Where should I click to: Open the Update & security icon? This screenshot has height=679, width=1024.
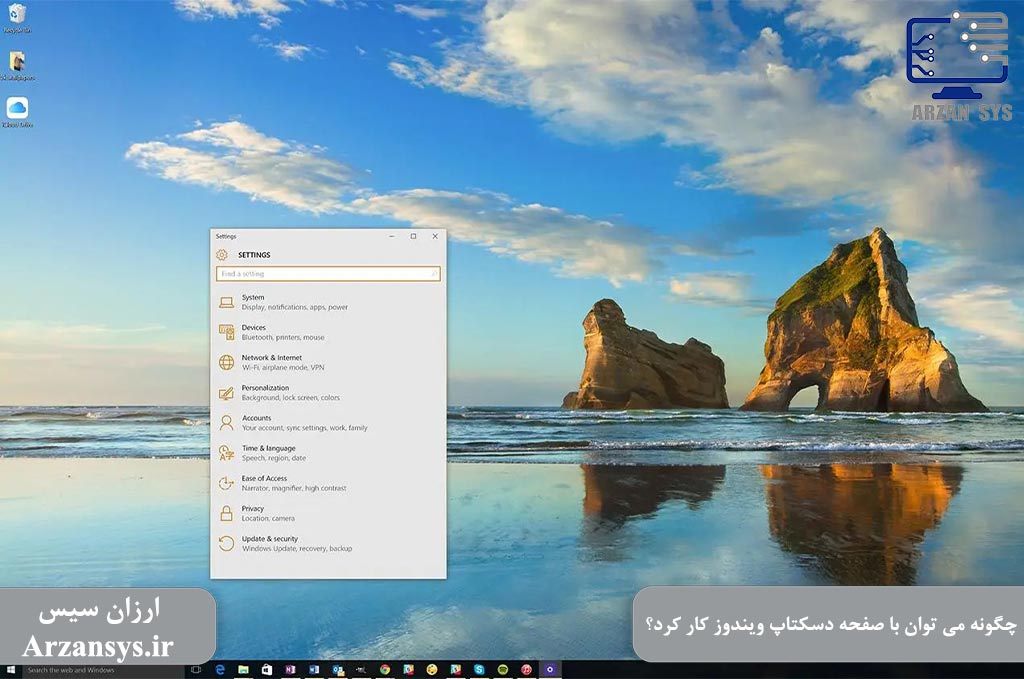[227, 543]
